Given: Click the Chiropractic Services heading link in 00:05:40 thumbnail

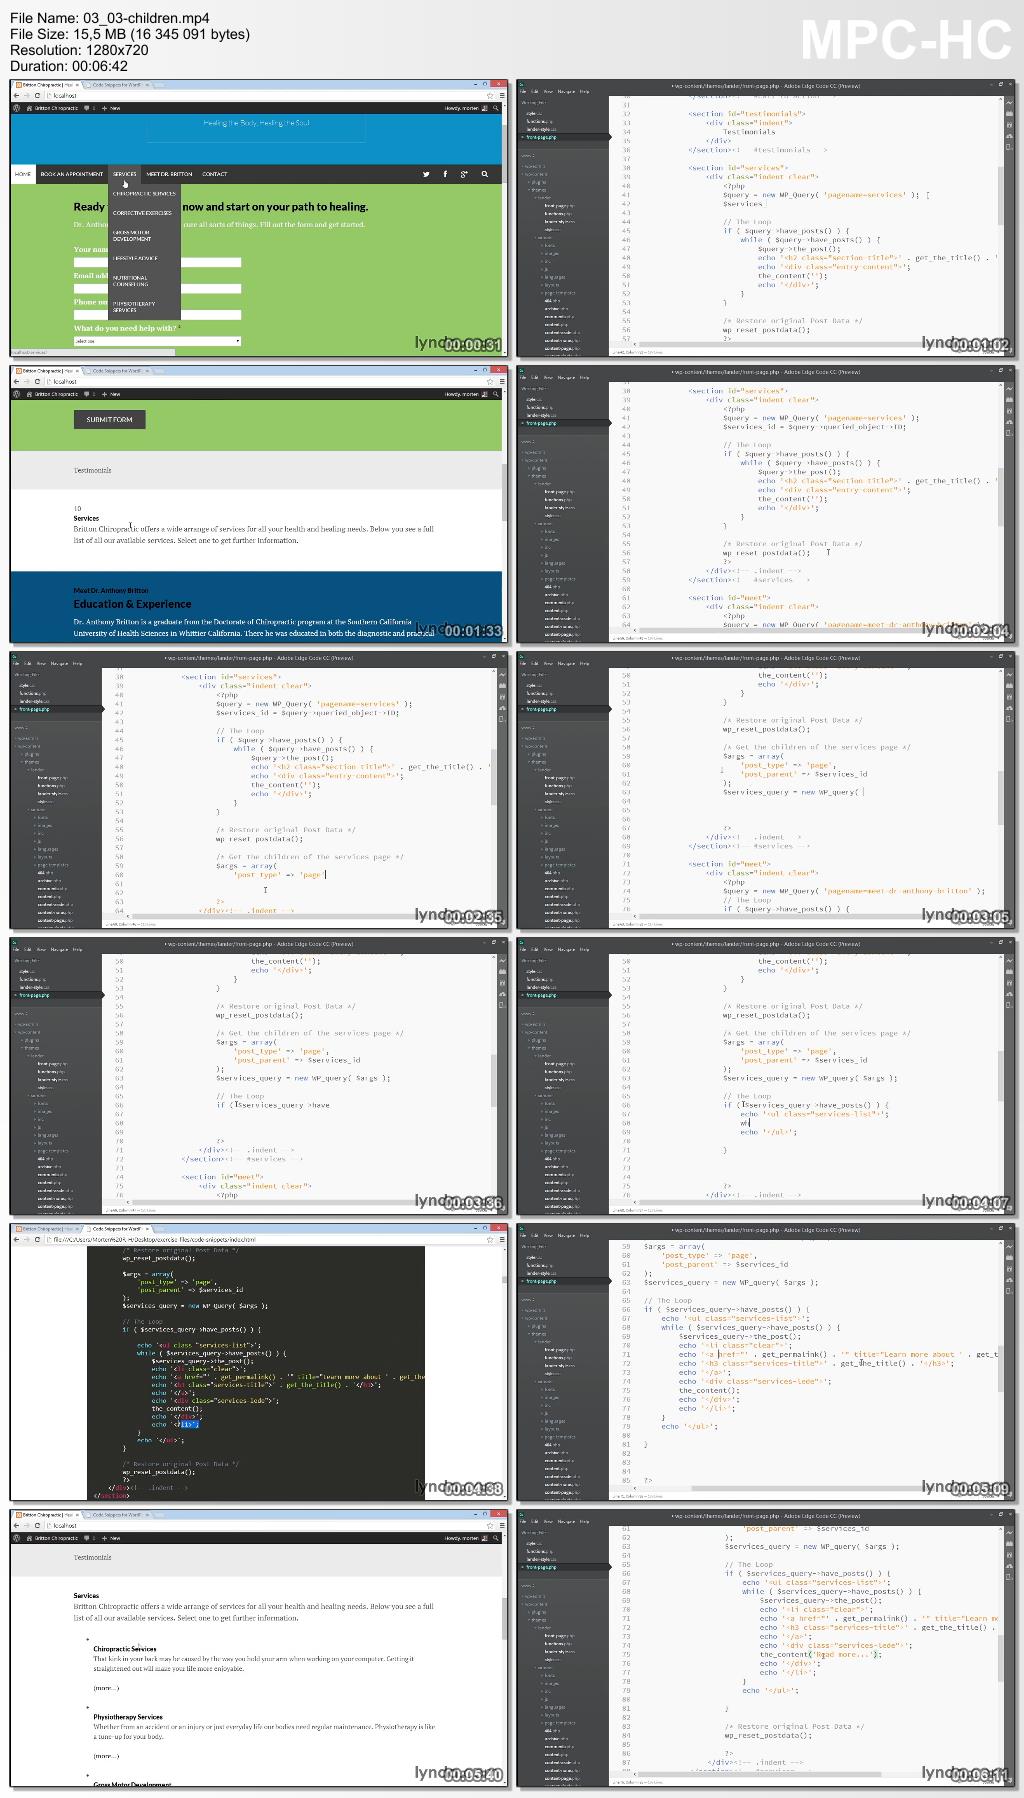Looking at the screenshot, I should click(x=125, y=1648).
